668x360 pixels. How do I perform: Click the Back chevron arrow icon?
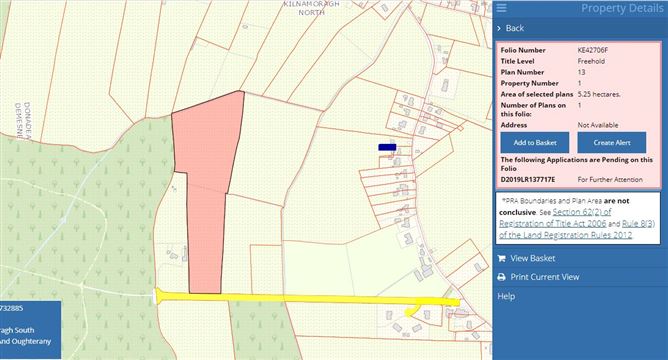pyautogui.click(x=499, y=28)
